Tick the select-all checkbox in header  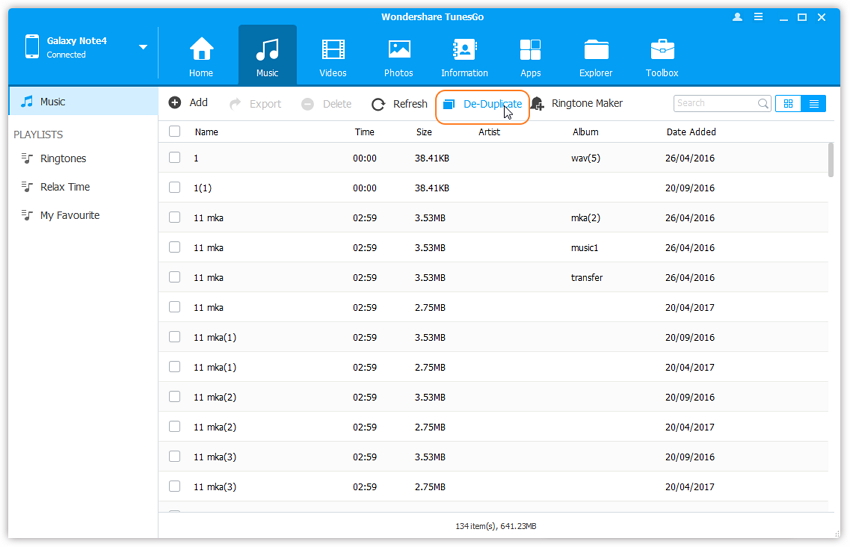(x=175, y=132)
